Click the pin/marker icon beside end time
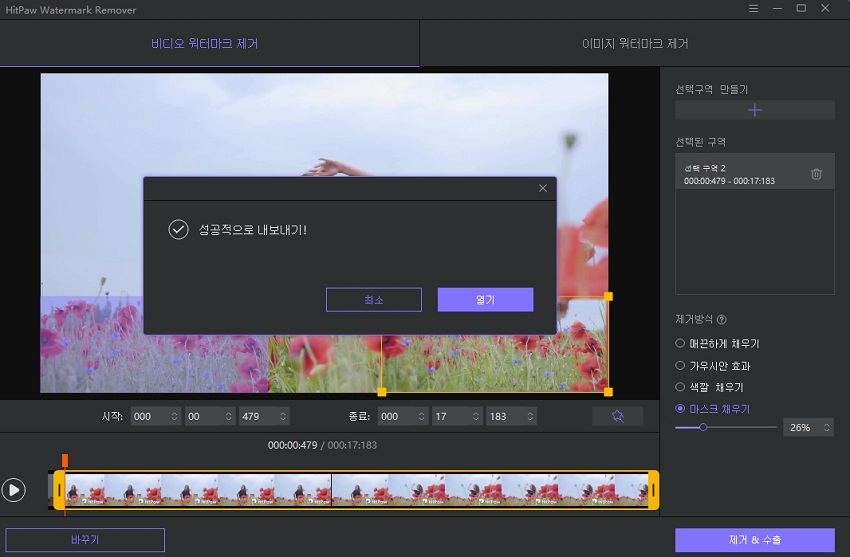850x557 pixels. [617, 416]
